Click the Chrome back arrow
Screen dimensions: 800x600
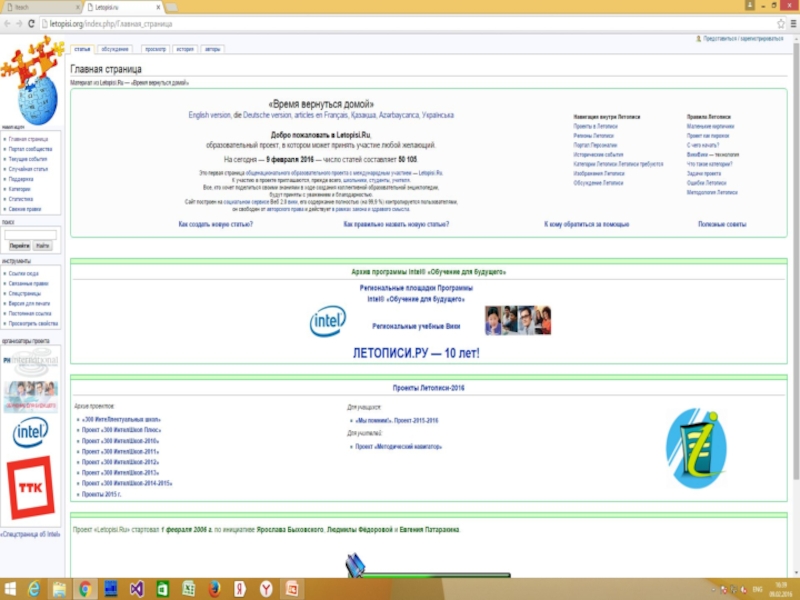(x=7, y=23)
